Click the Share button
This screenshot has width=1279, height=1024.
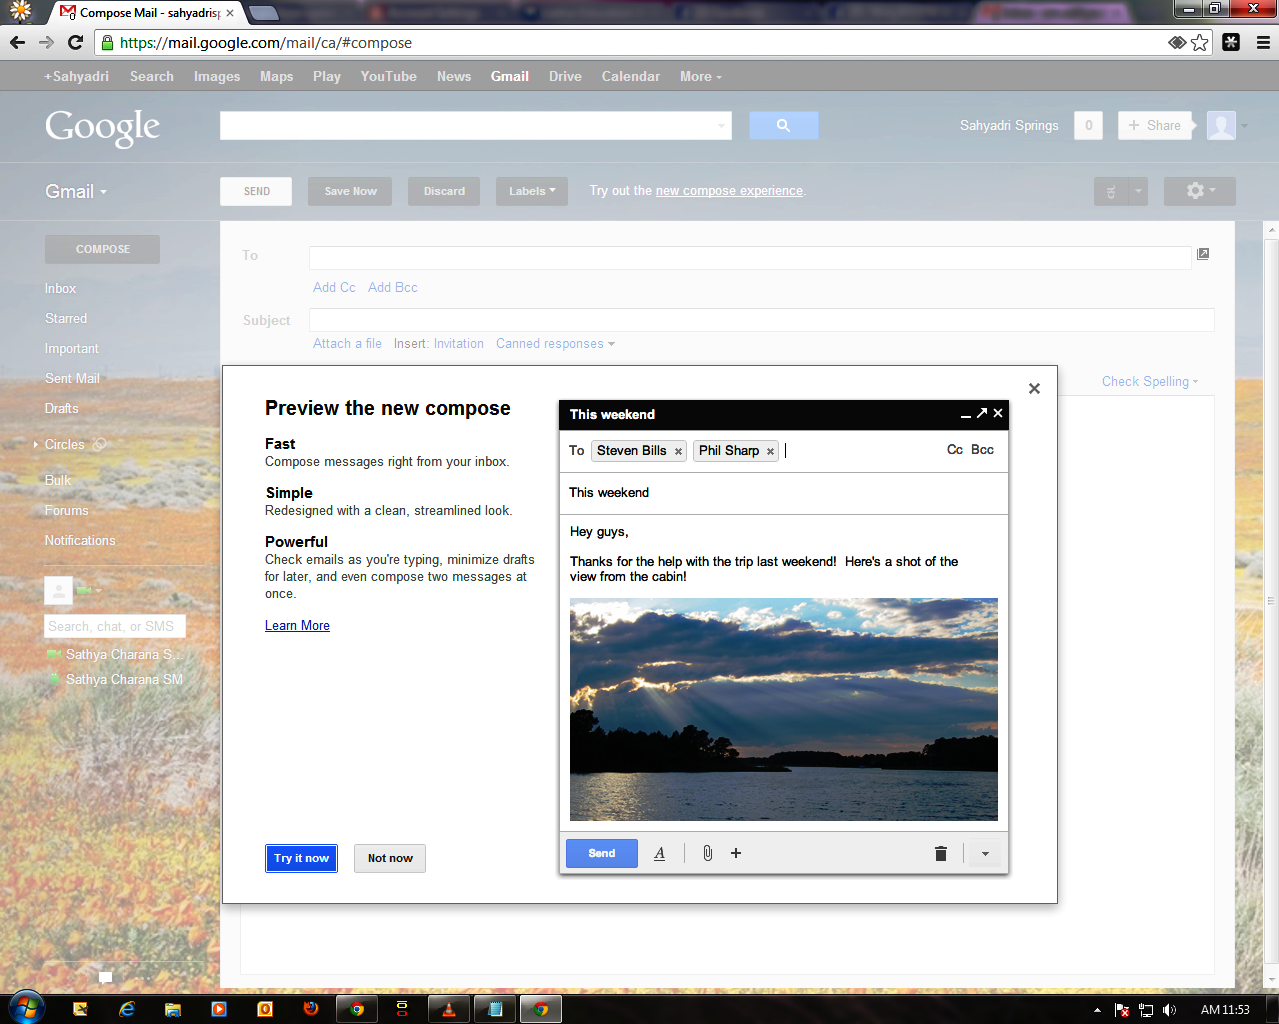pos(1154,125)
